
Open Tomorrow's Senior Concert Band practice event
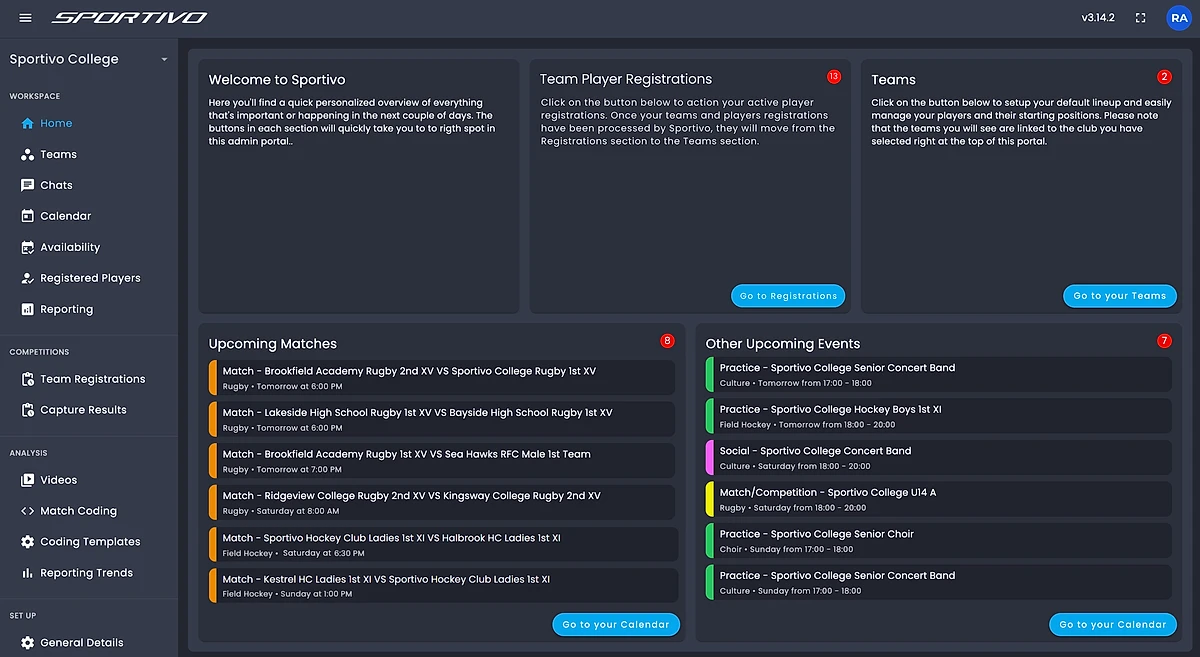(938, 375)
